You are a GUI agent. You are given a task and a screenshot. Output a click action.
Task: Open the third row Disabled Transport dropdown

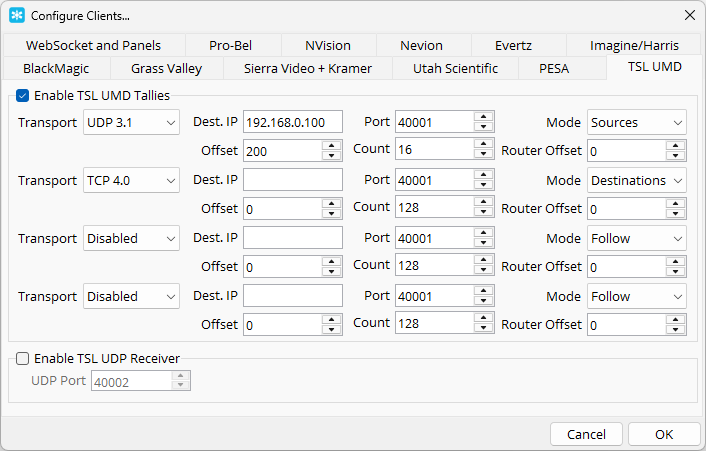(131, 238)
